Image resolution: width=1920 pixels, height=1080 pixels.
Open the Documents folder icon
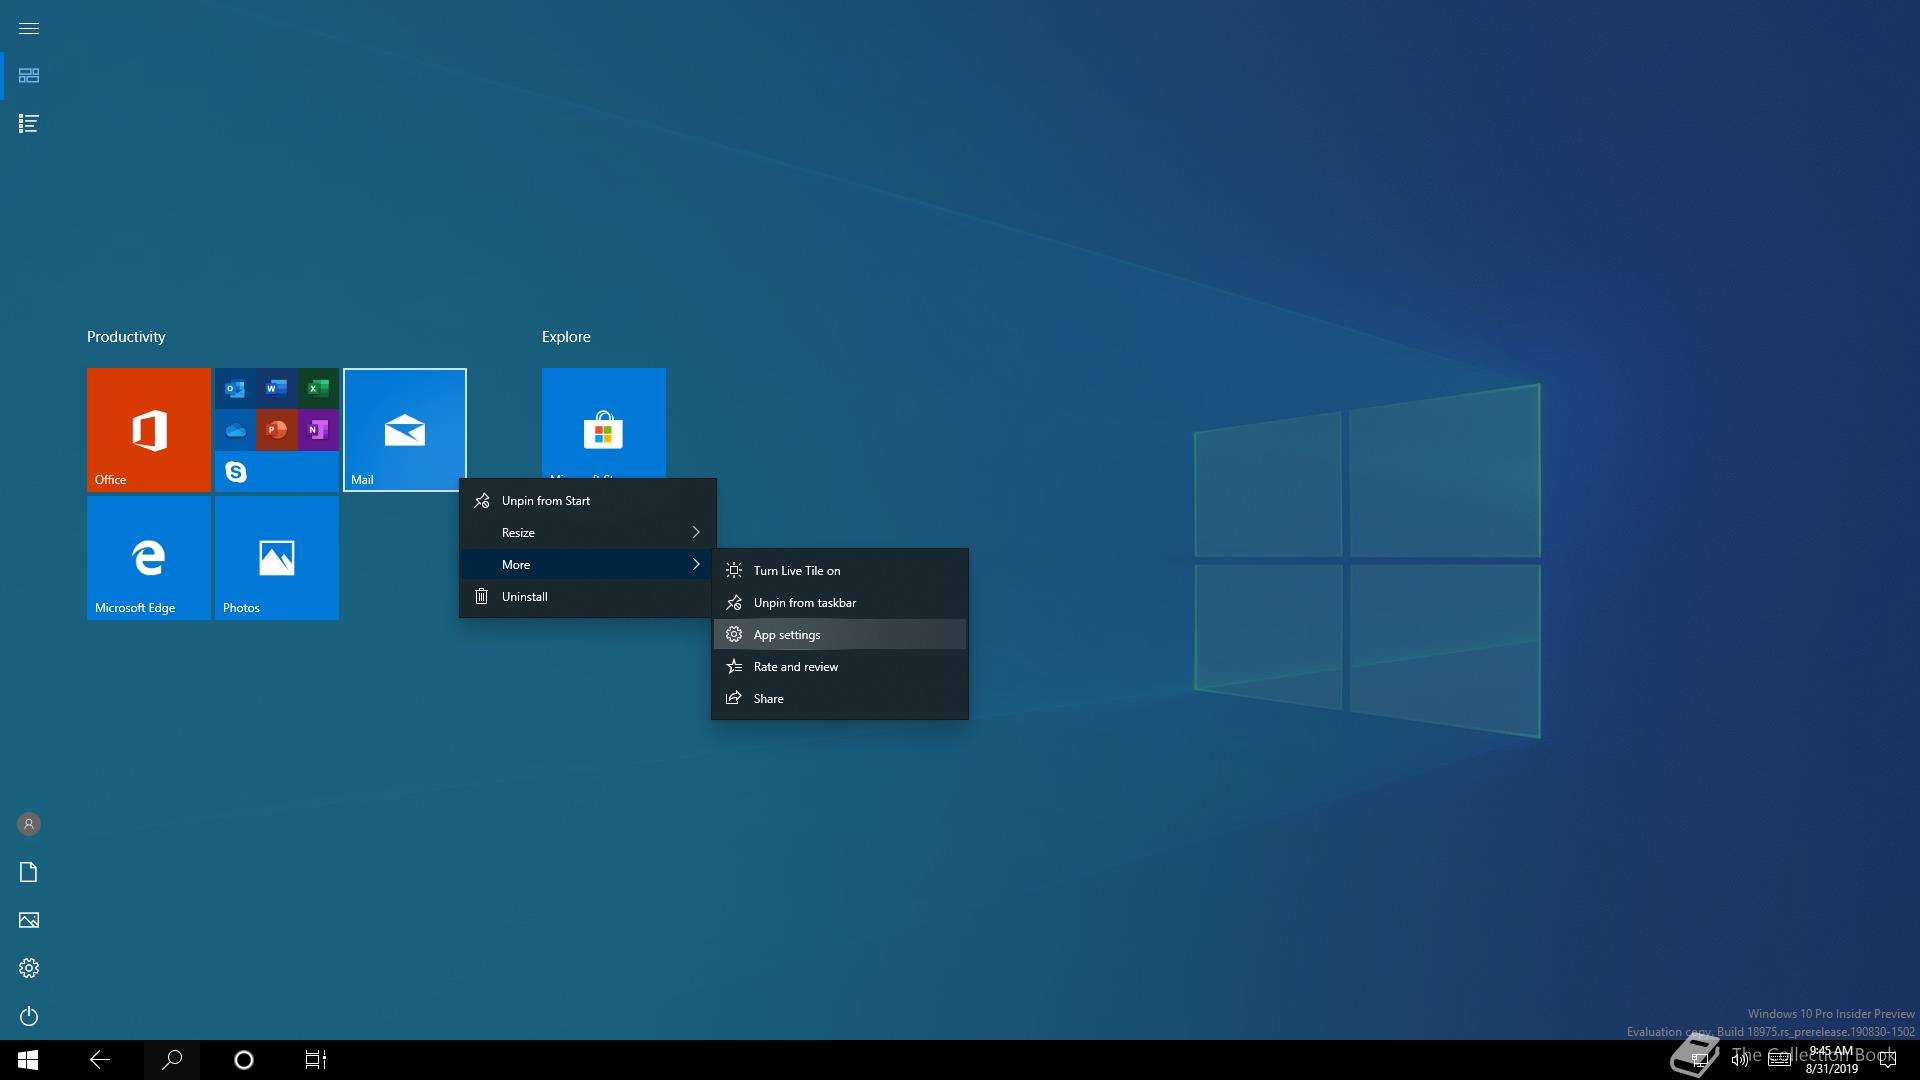[29, 872]
